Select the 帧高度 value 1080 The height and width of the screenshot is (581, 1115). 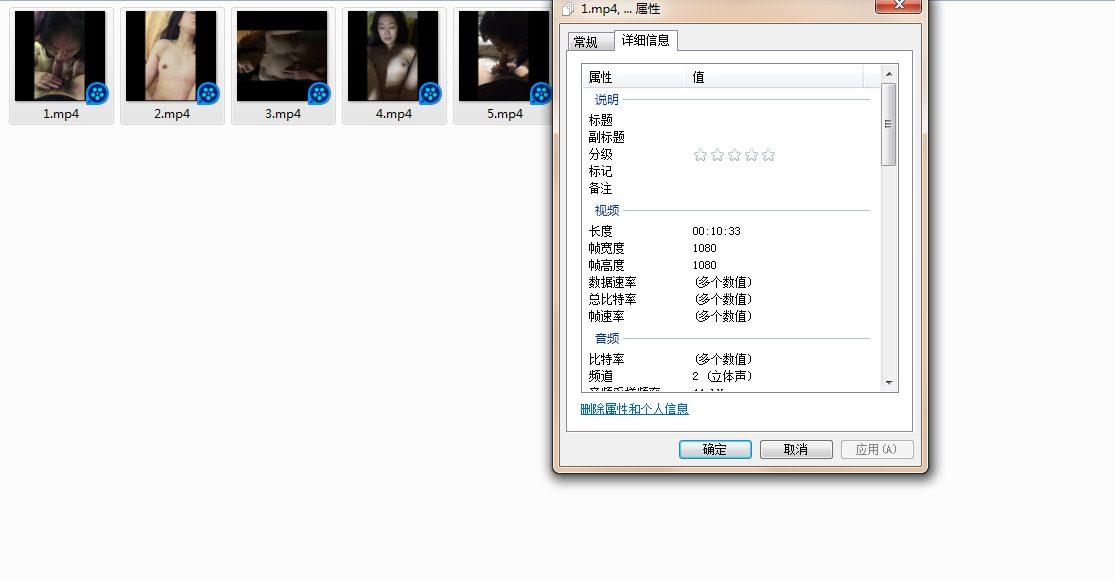point(705,265)
